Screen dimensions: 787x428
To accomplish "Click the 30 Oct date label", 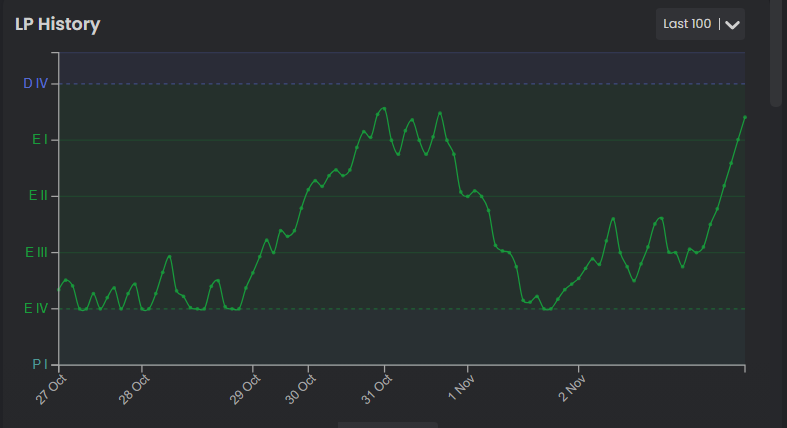I will click(301, 390).
